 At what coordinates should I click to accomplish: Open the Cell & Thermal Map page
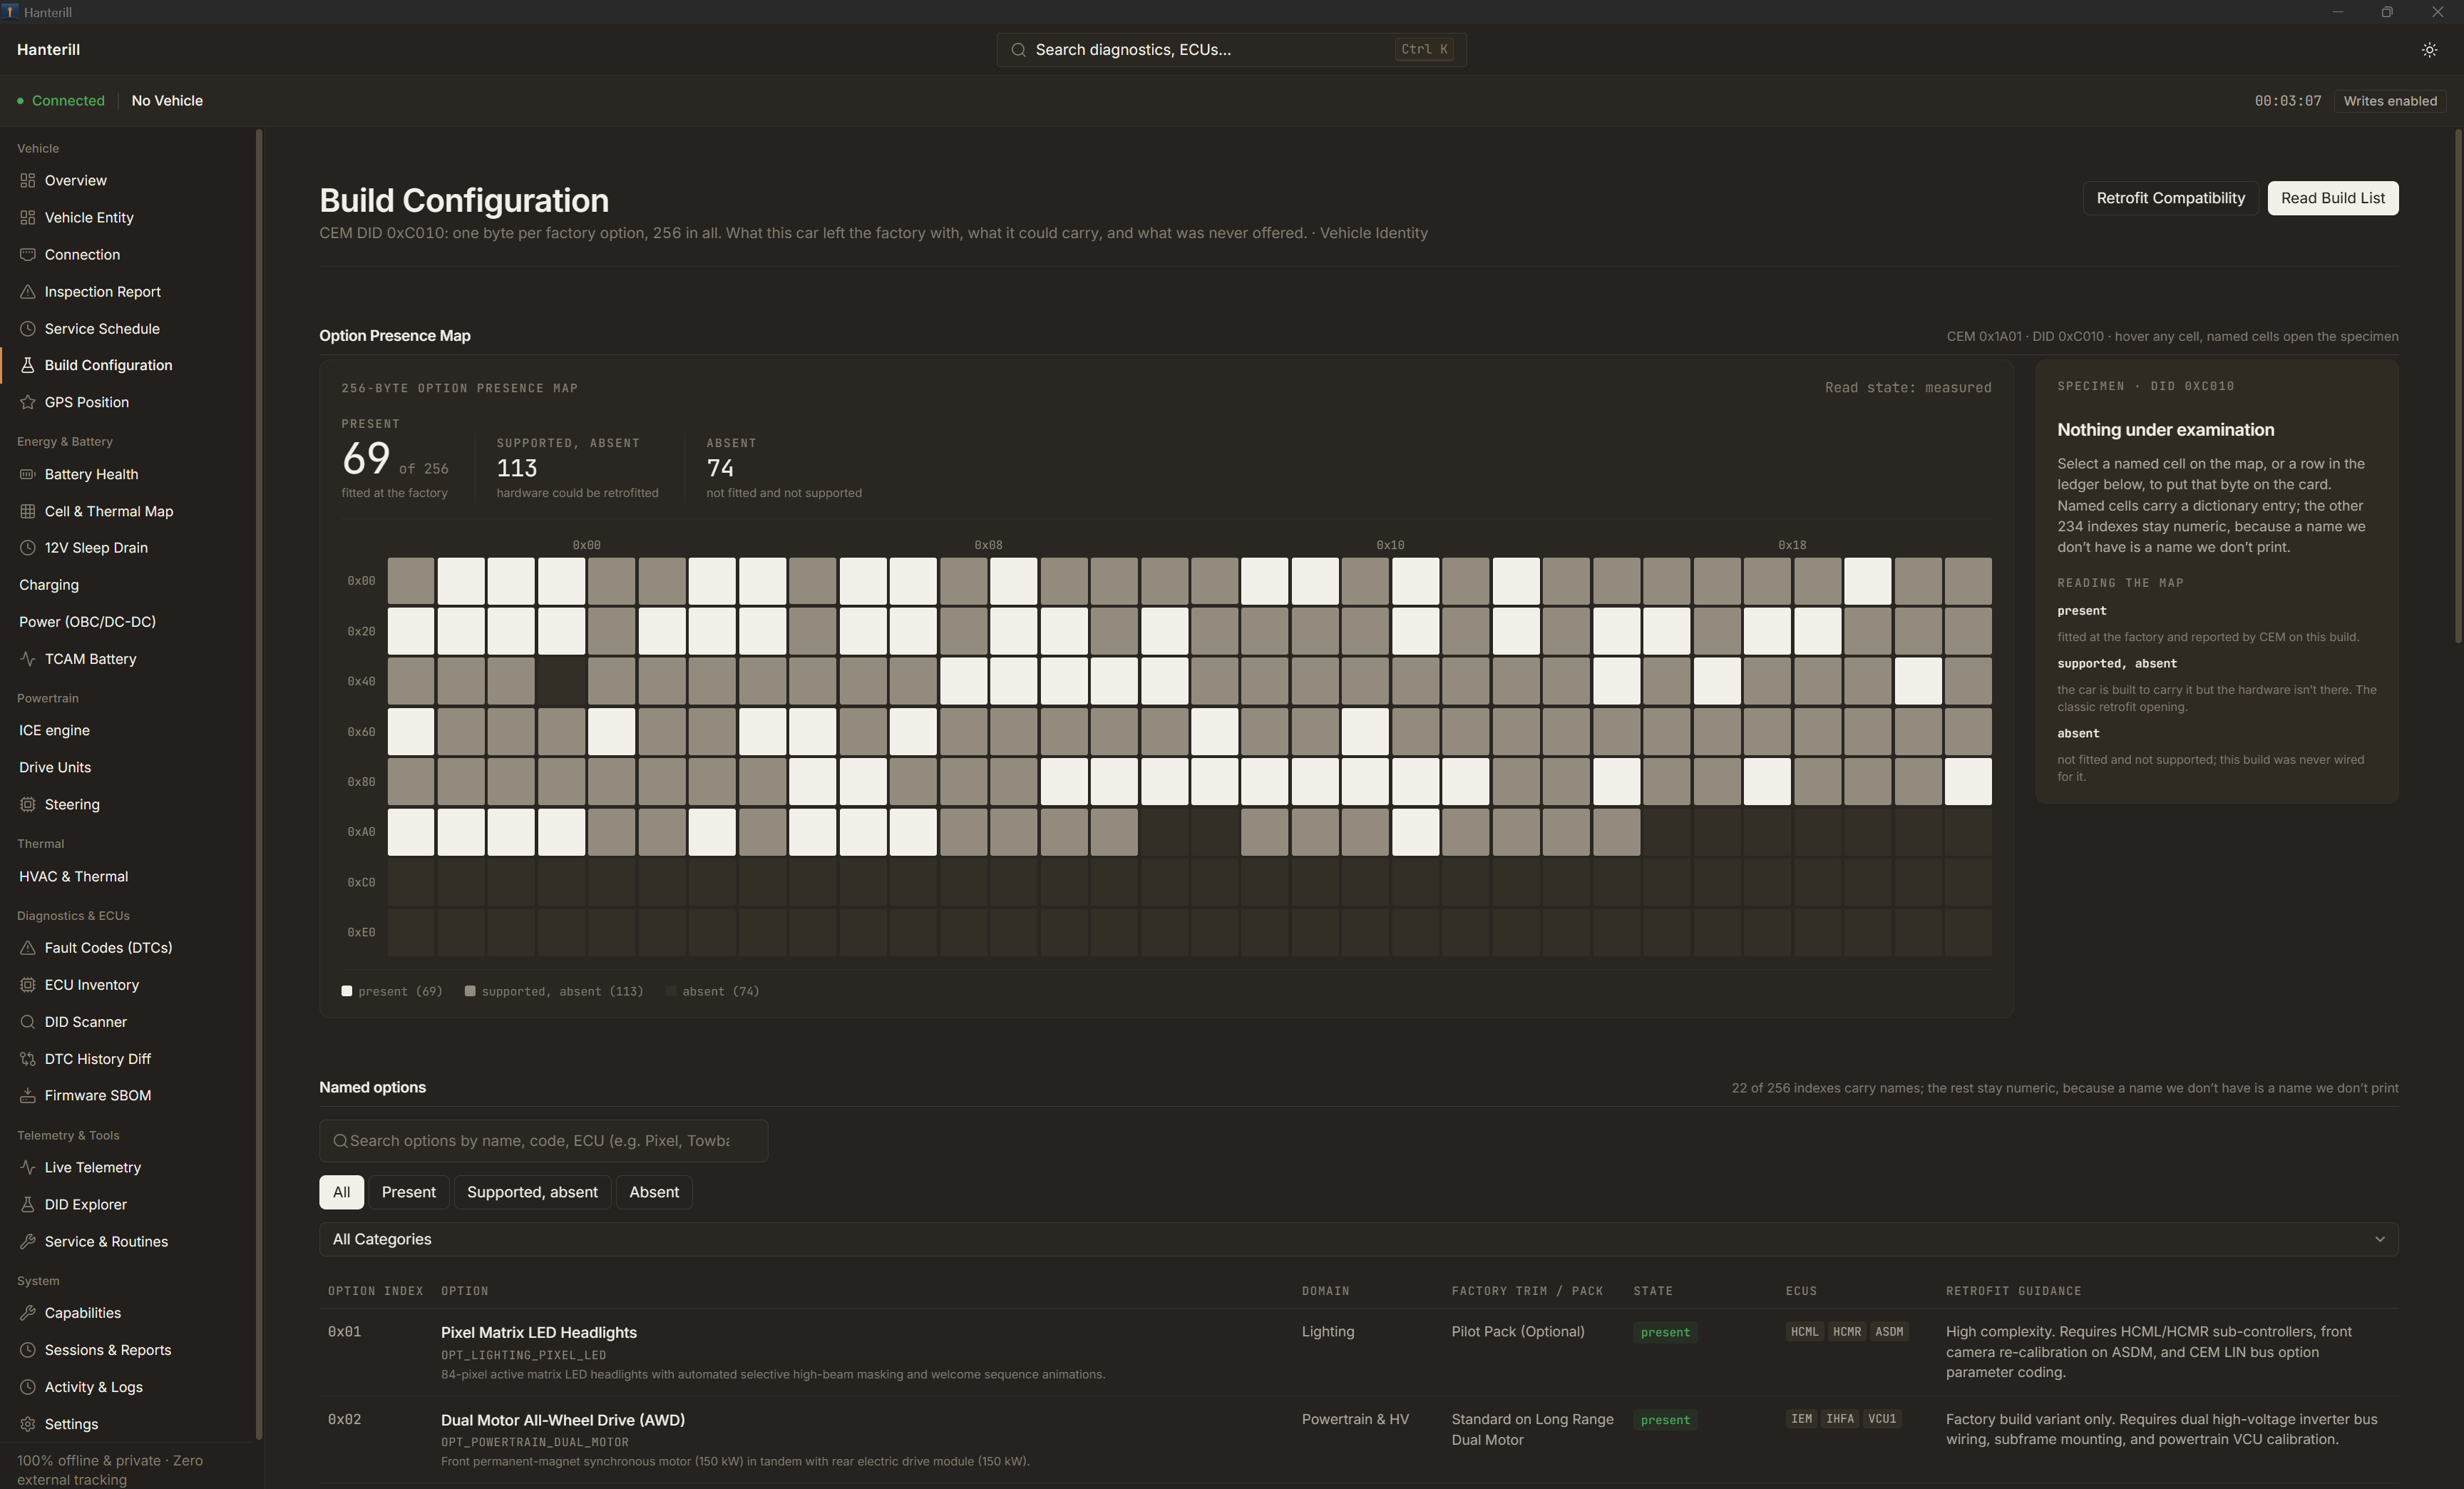pos(108,511)
